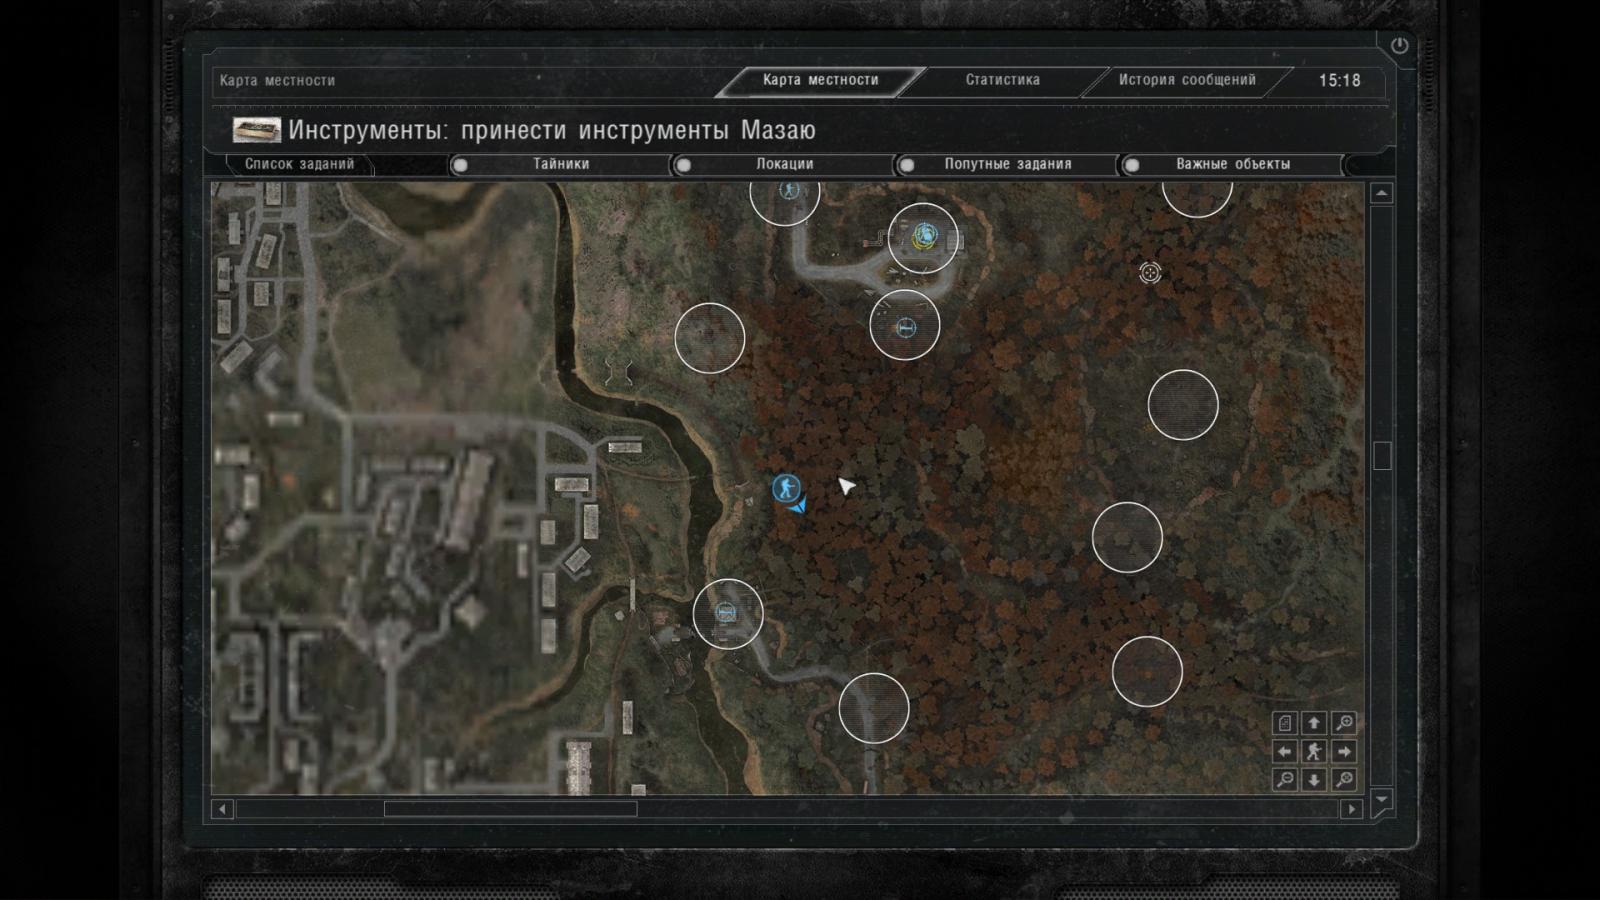Toggle the Локации map filter
Viewport: 1600px width, 900px height.
coord(784,164)
